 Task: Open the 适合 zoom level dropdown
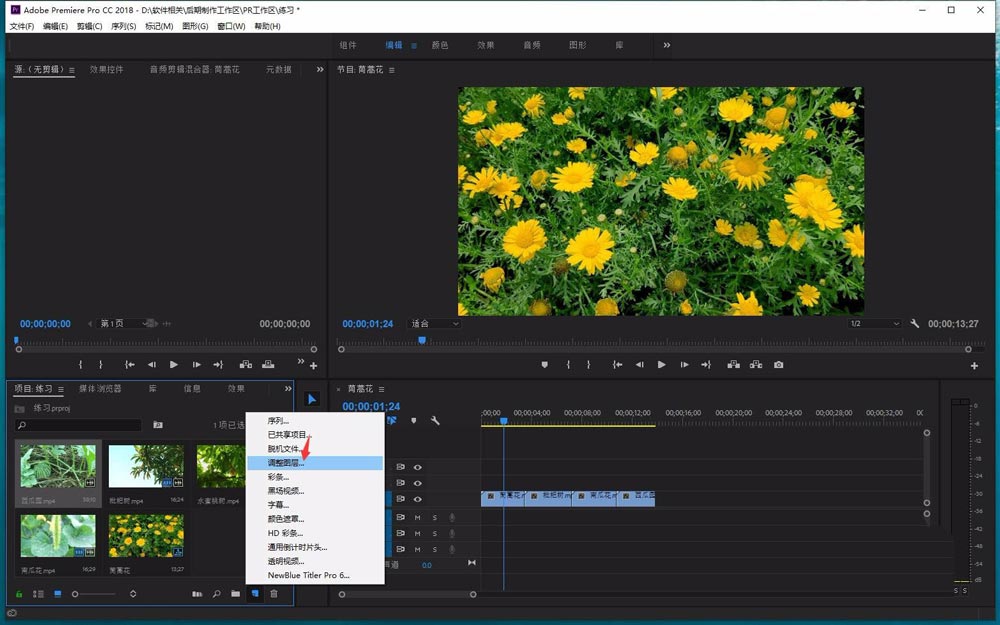pyautogui.click(x=435, y=324)
